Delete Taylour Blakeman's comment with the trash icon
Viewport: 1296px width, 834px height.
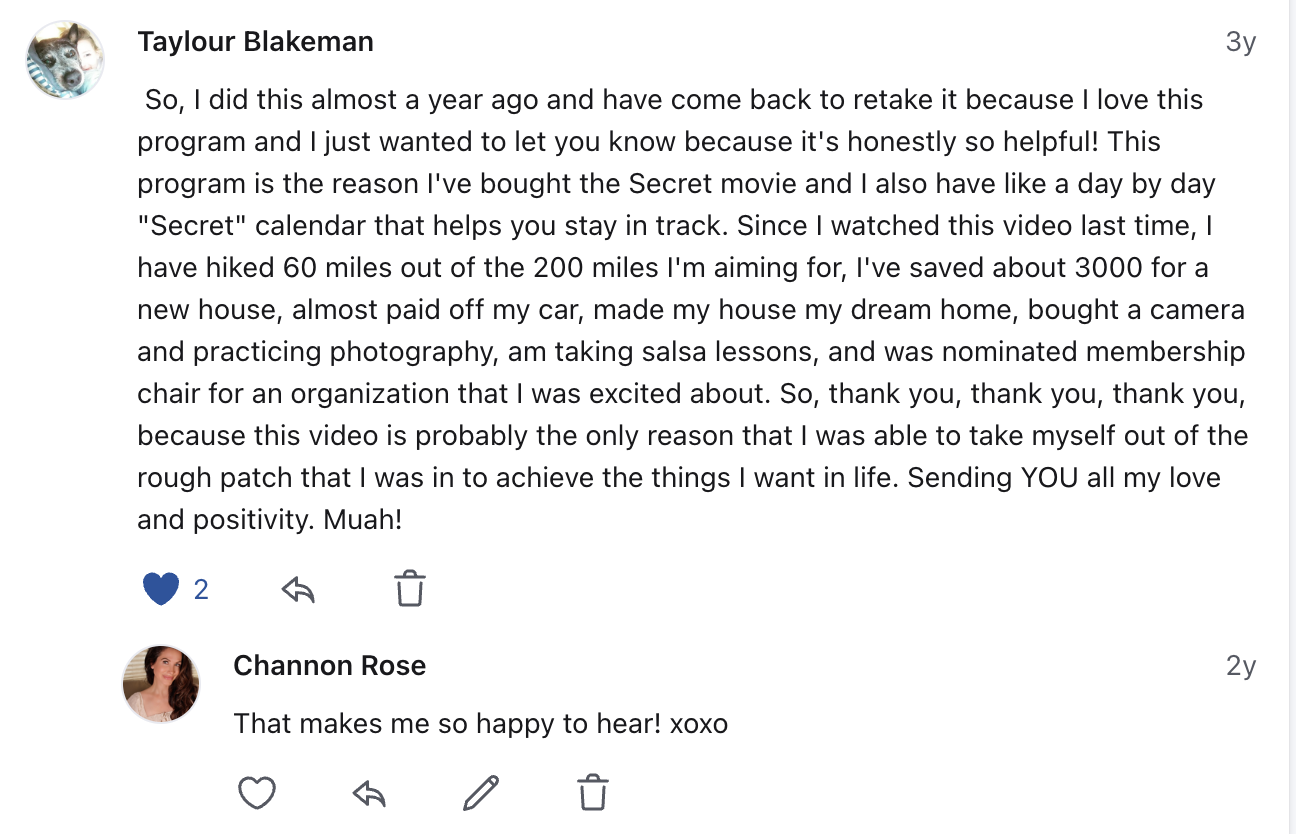410,589
